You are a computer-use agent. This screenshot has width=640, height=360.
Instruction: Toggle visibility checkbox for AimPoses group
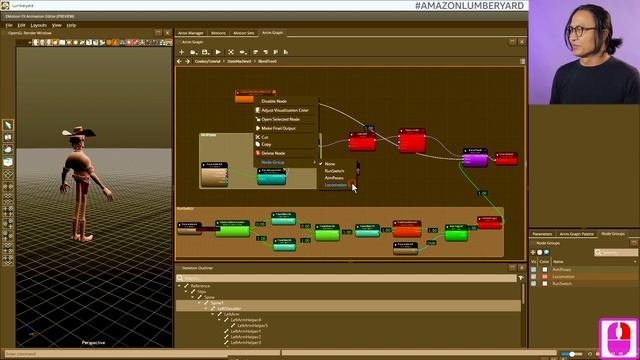[x=533, y=270]
